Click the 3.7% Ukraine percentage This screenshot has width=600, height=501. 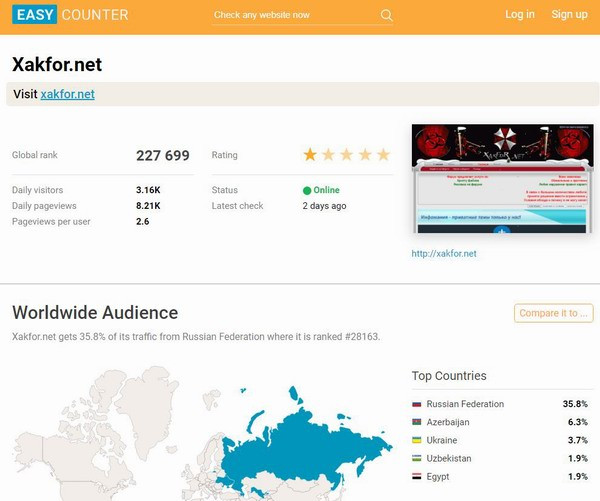(578, 440)
